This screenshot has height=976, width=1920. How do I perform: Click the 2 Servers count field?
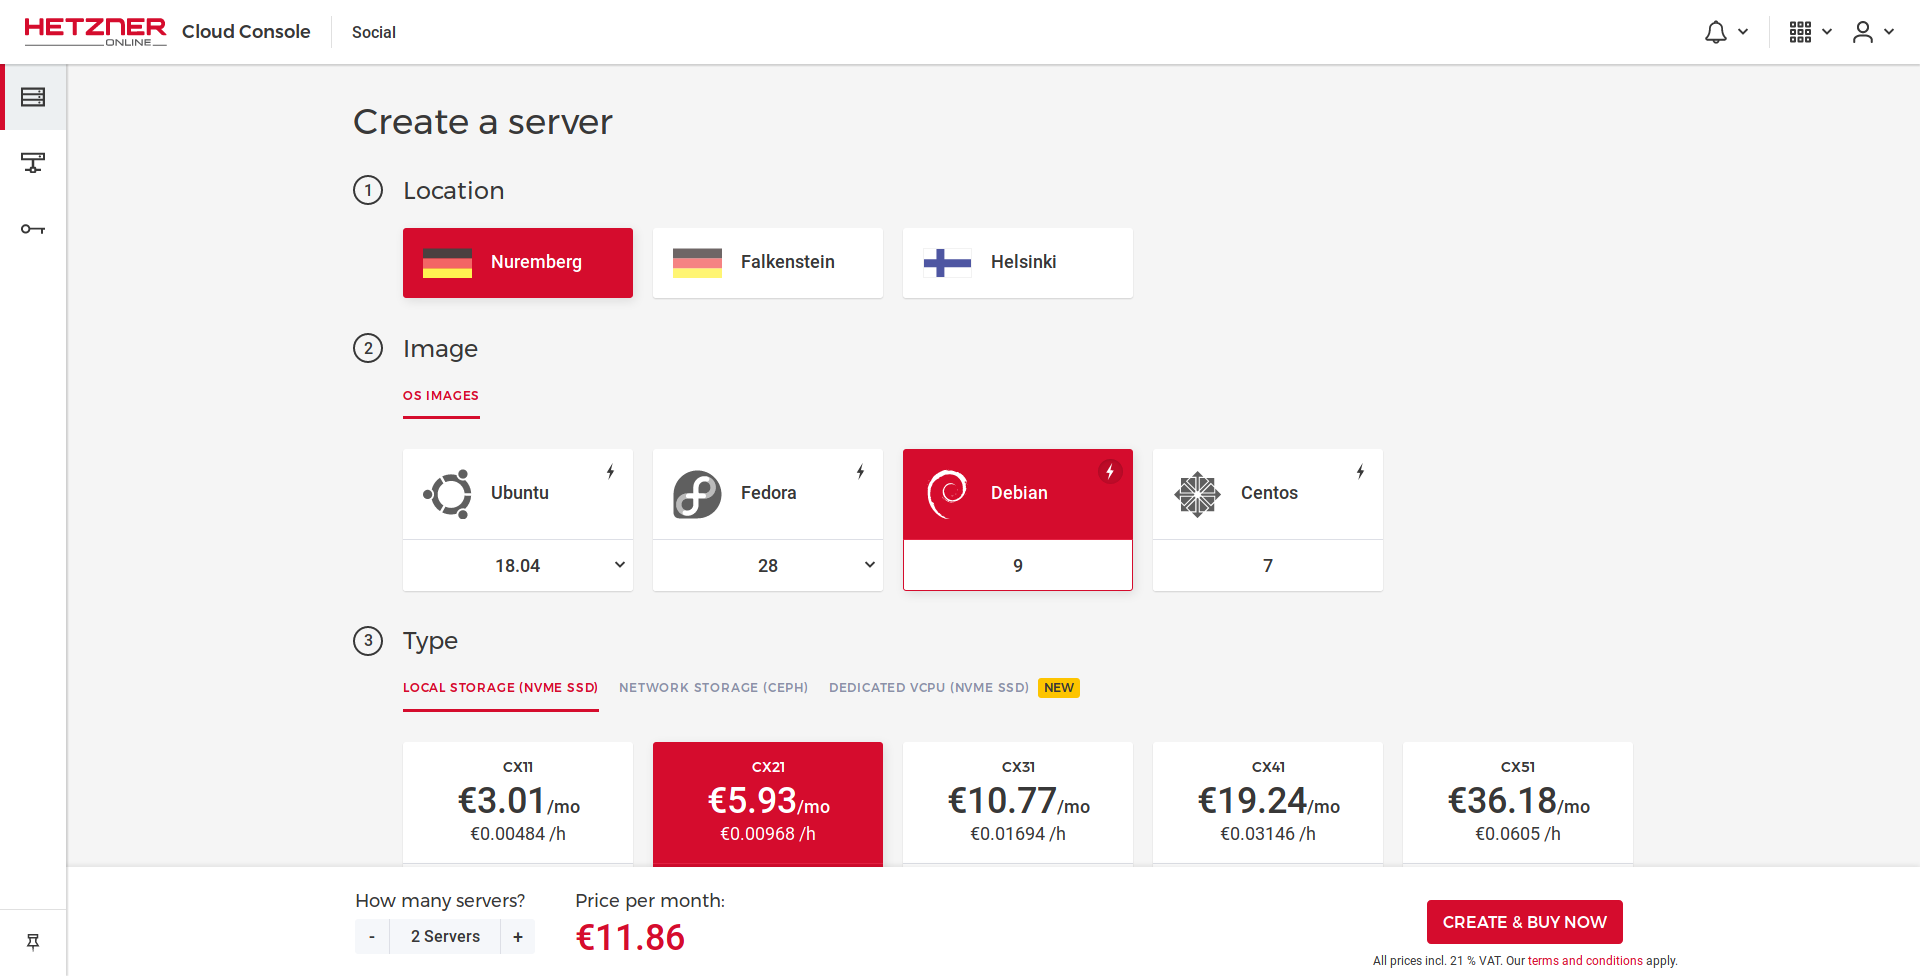pyautogui.click(x=445, y=937)
